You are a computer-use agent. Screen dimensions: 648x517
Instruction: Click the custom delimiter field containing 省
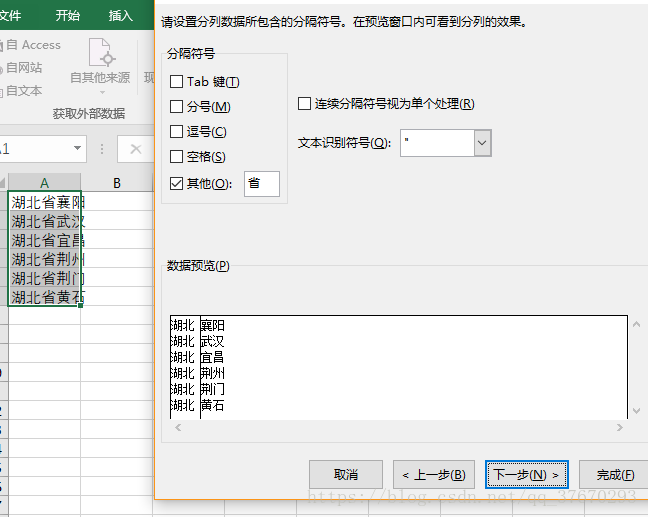click(262, 183)
